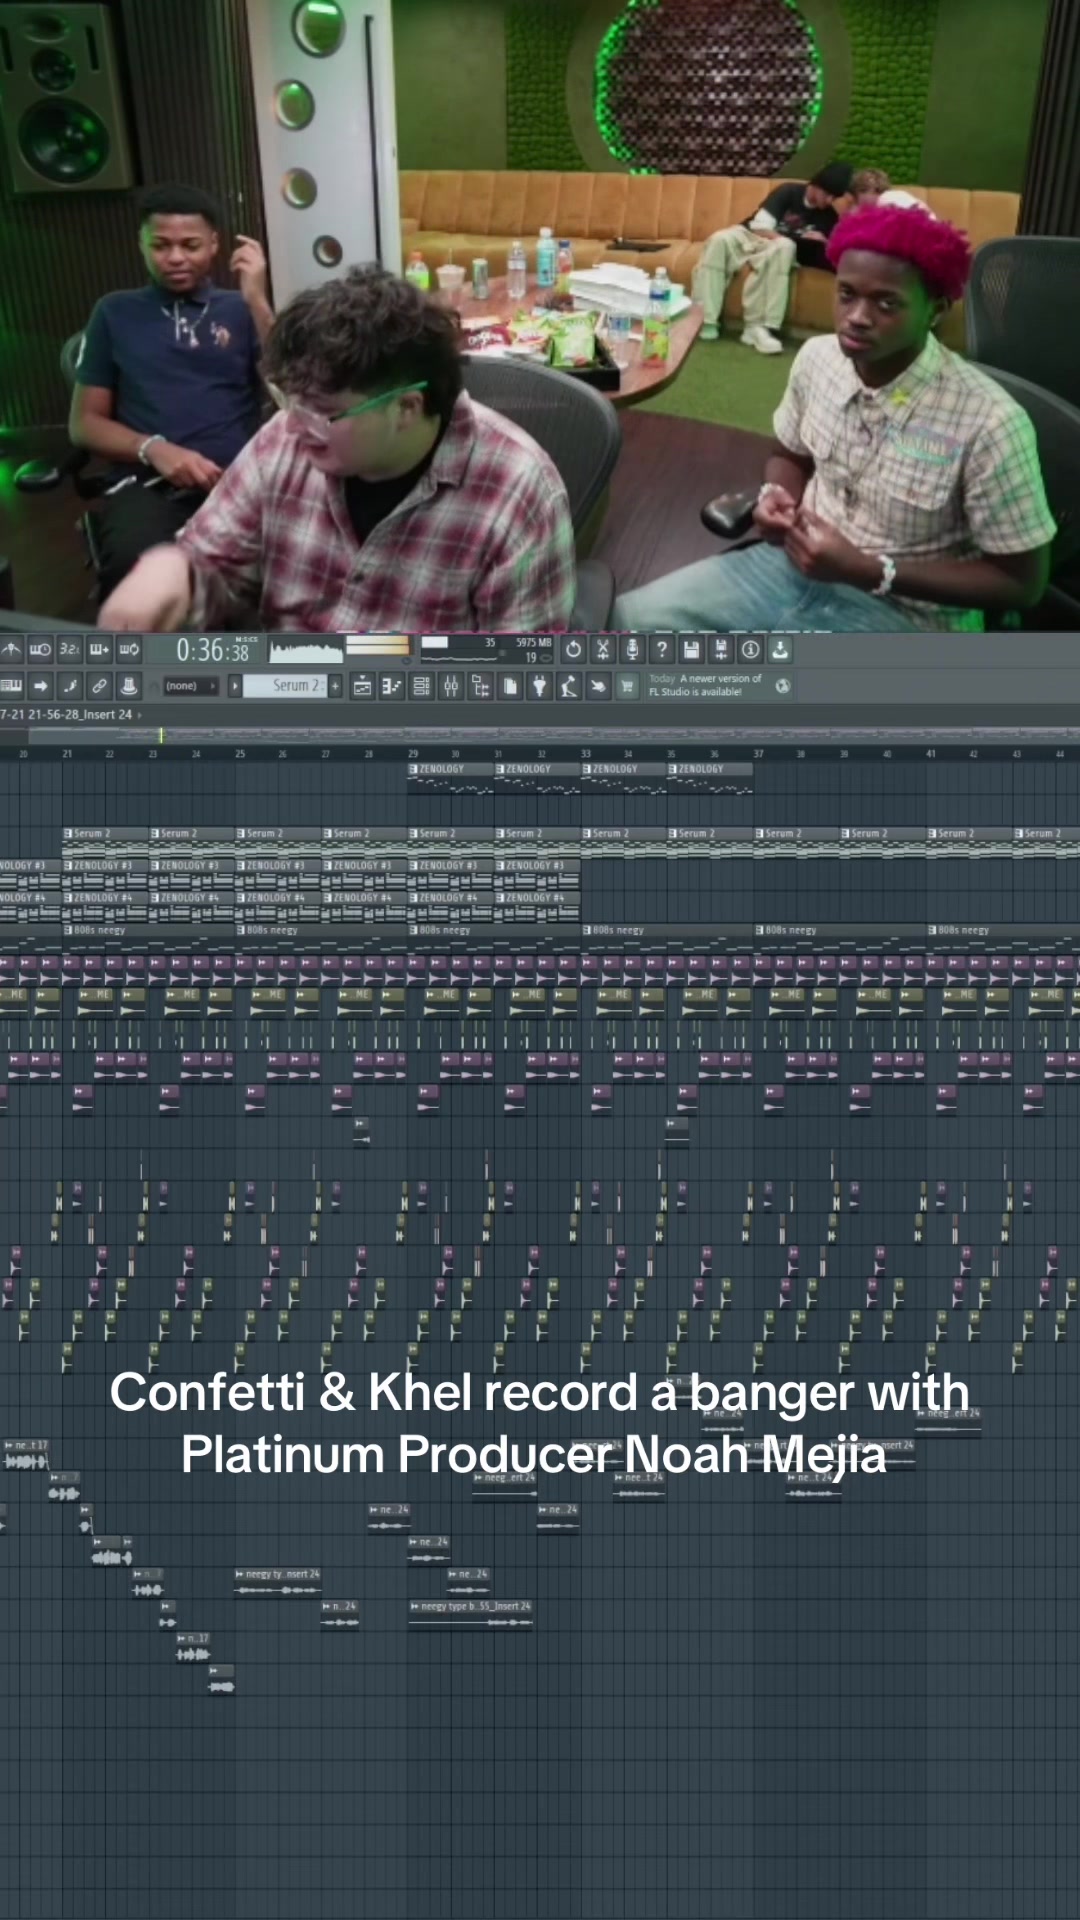Open the Playlist view icon
1080x1920 pixels.
pos(362,686)
